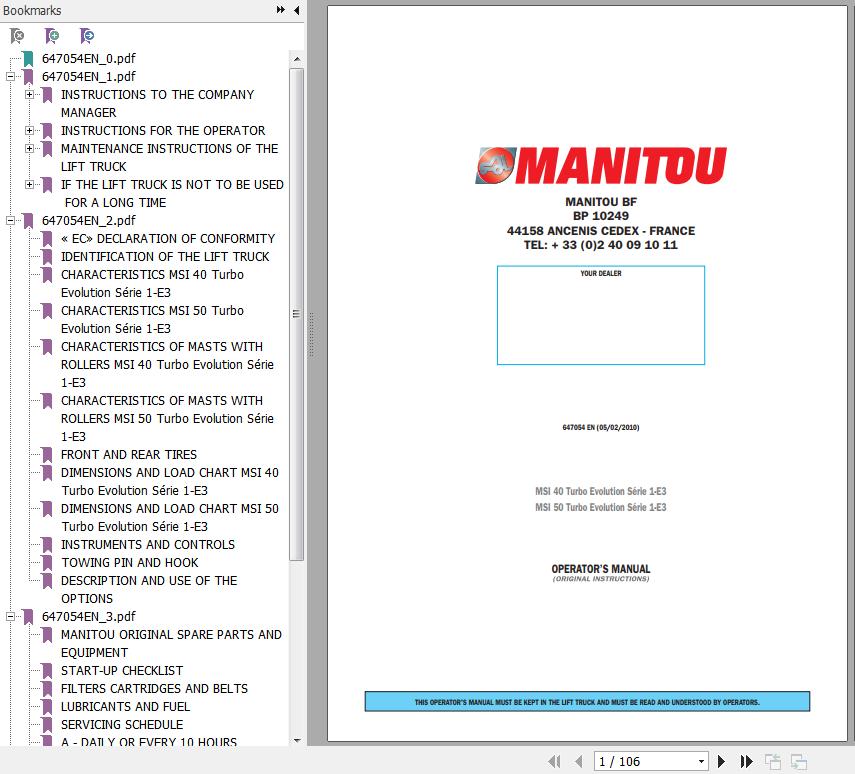Open CHARACTERISTICS OF MASTS WITH ROLLERS MSI 50 bookmark
Viewport: 855px width, 774px height.
click(167, 418)
